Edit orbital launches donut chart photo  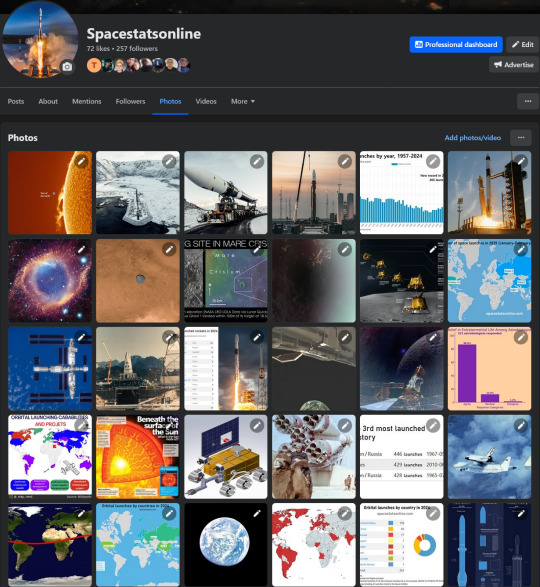coord(433,514)
